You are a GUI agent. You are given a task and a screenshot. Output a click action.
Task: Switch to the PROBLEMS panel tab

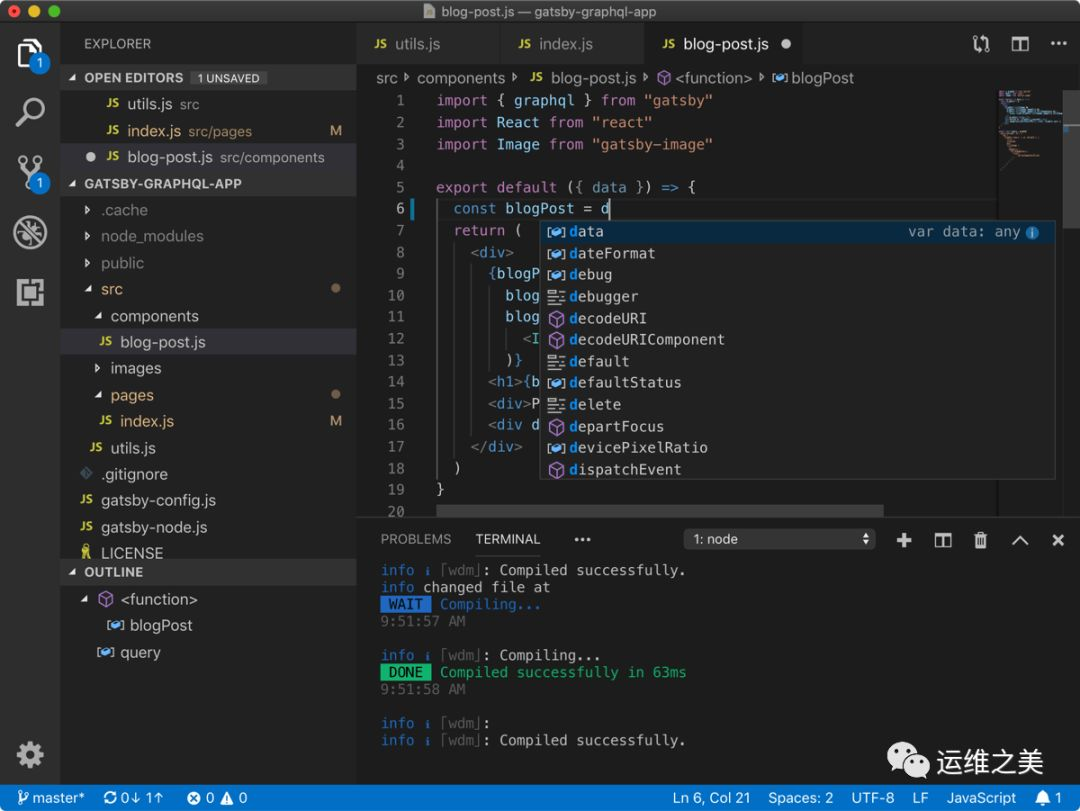tap(415, 539)
